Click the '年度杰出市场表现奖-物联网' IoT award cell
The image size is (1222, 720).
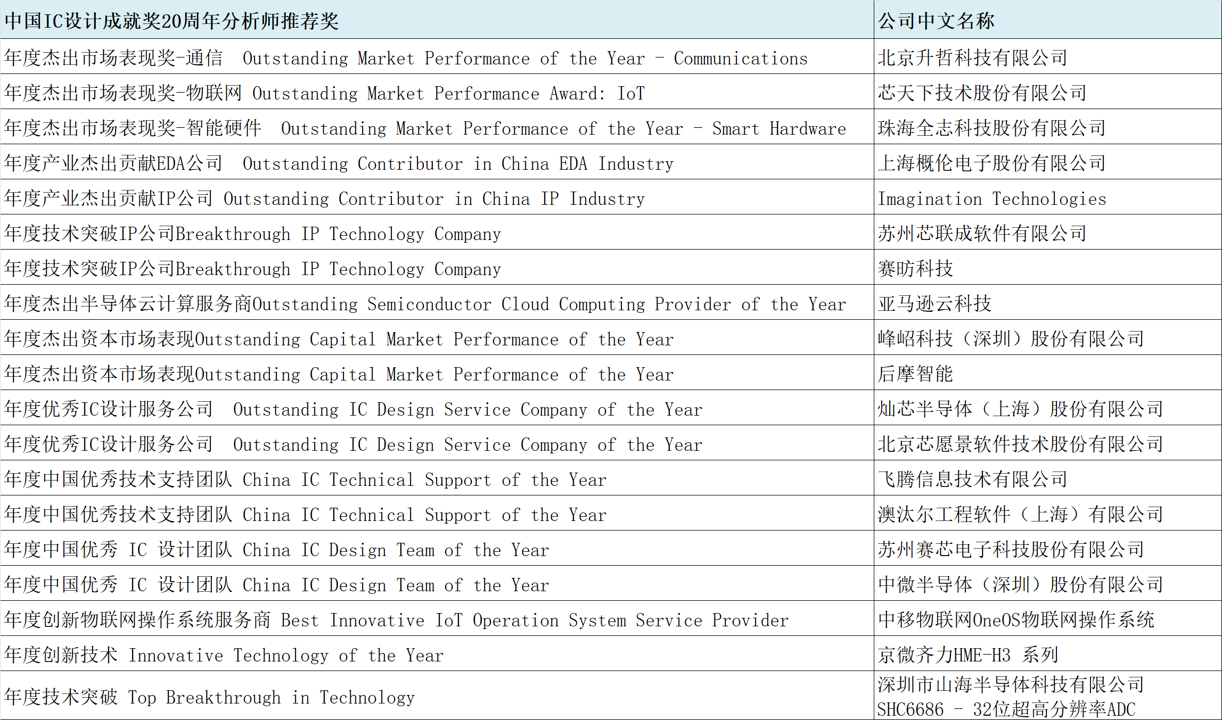point(437,92)
